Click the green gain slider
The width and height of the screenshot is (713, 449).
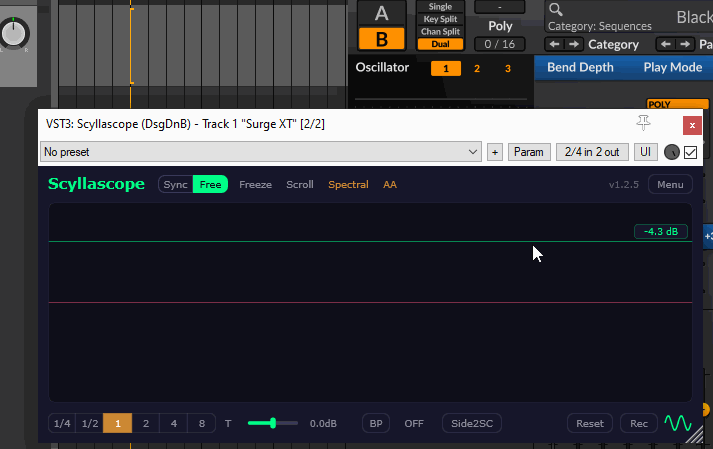click(x=273, y=423)
